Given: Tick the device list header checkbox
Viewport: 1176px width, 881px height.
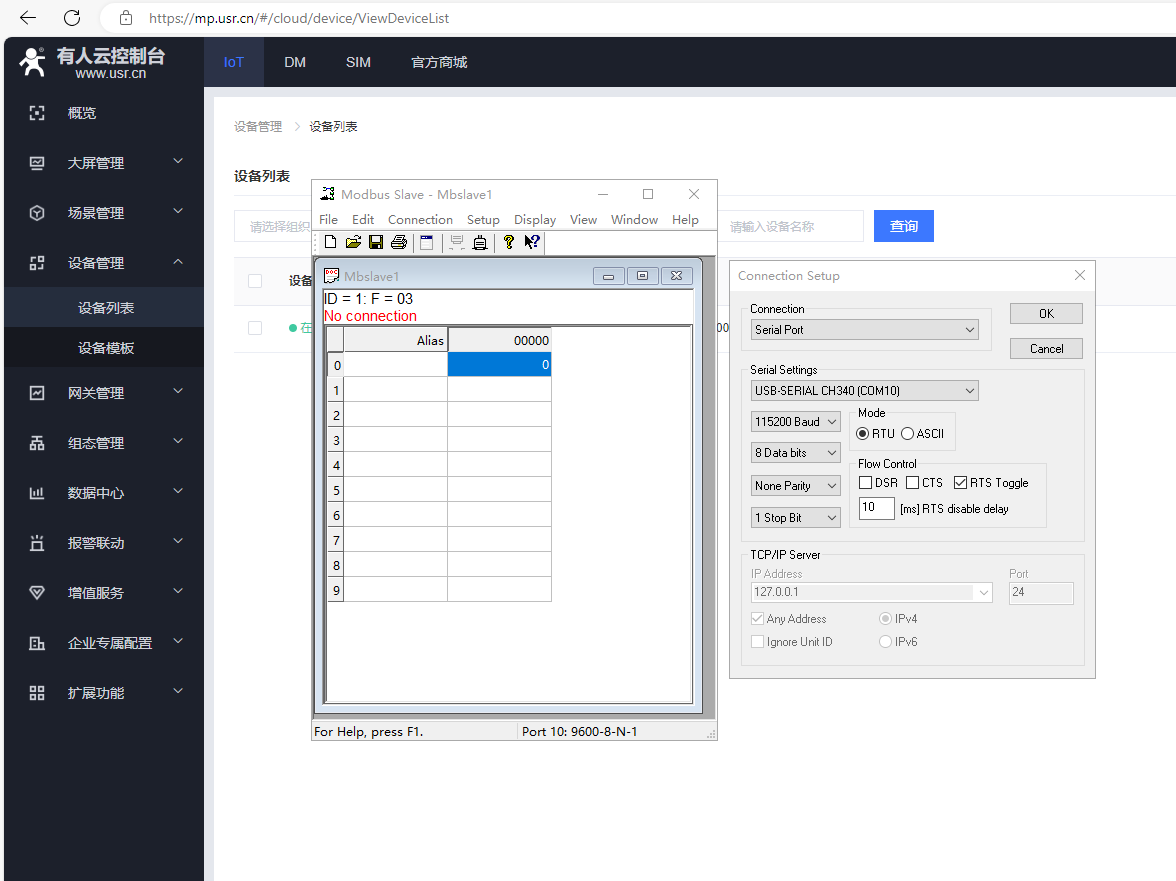Looking at the screenshot, I should click(x=255, y=280).
